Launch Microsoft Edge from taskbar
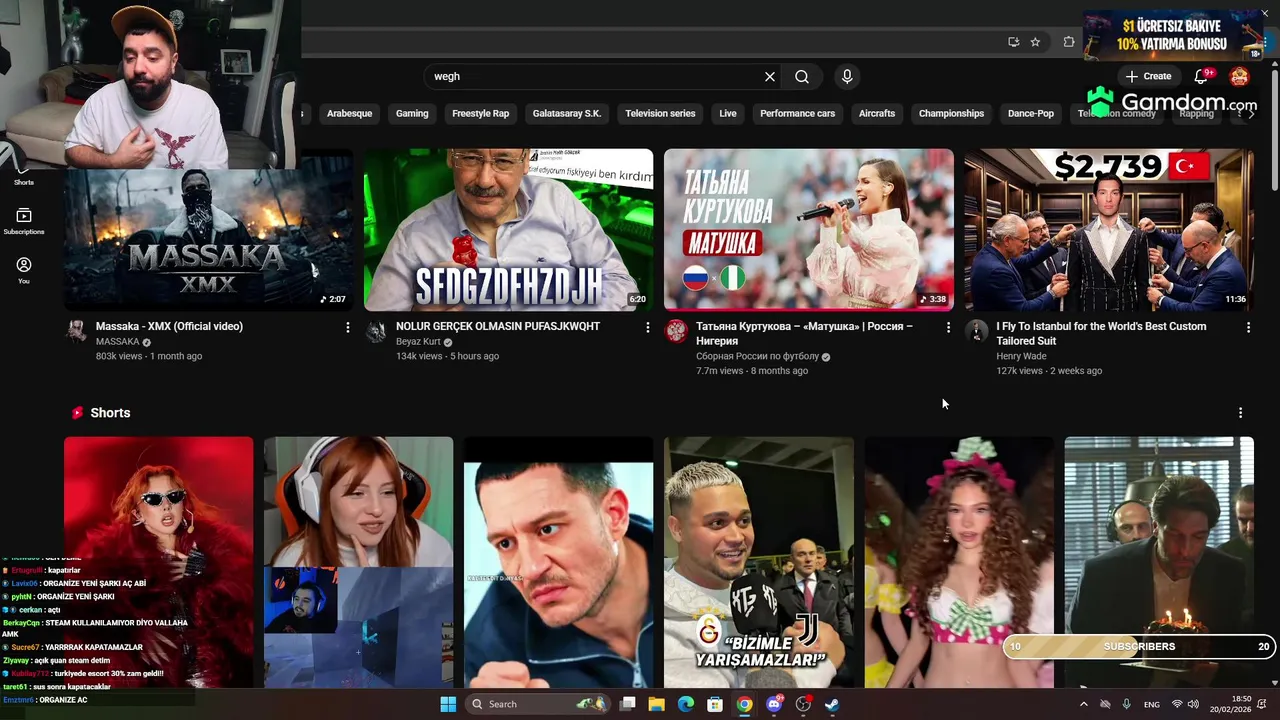Screen dimensions: 1280x720 point(686,704)
